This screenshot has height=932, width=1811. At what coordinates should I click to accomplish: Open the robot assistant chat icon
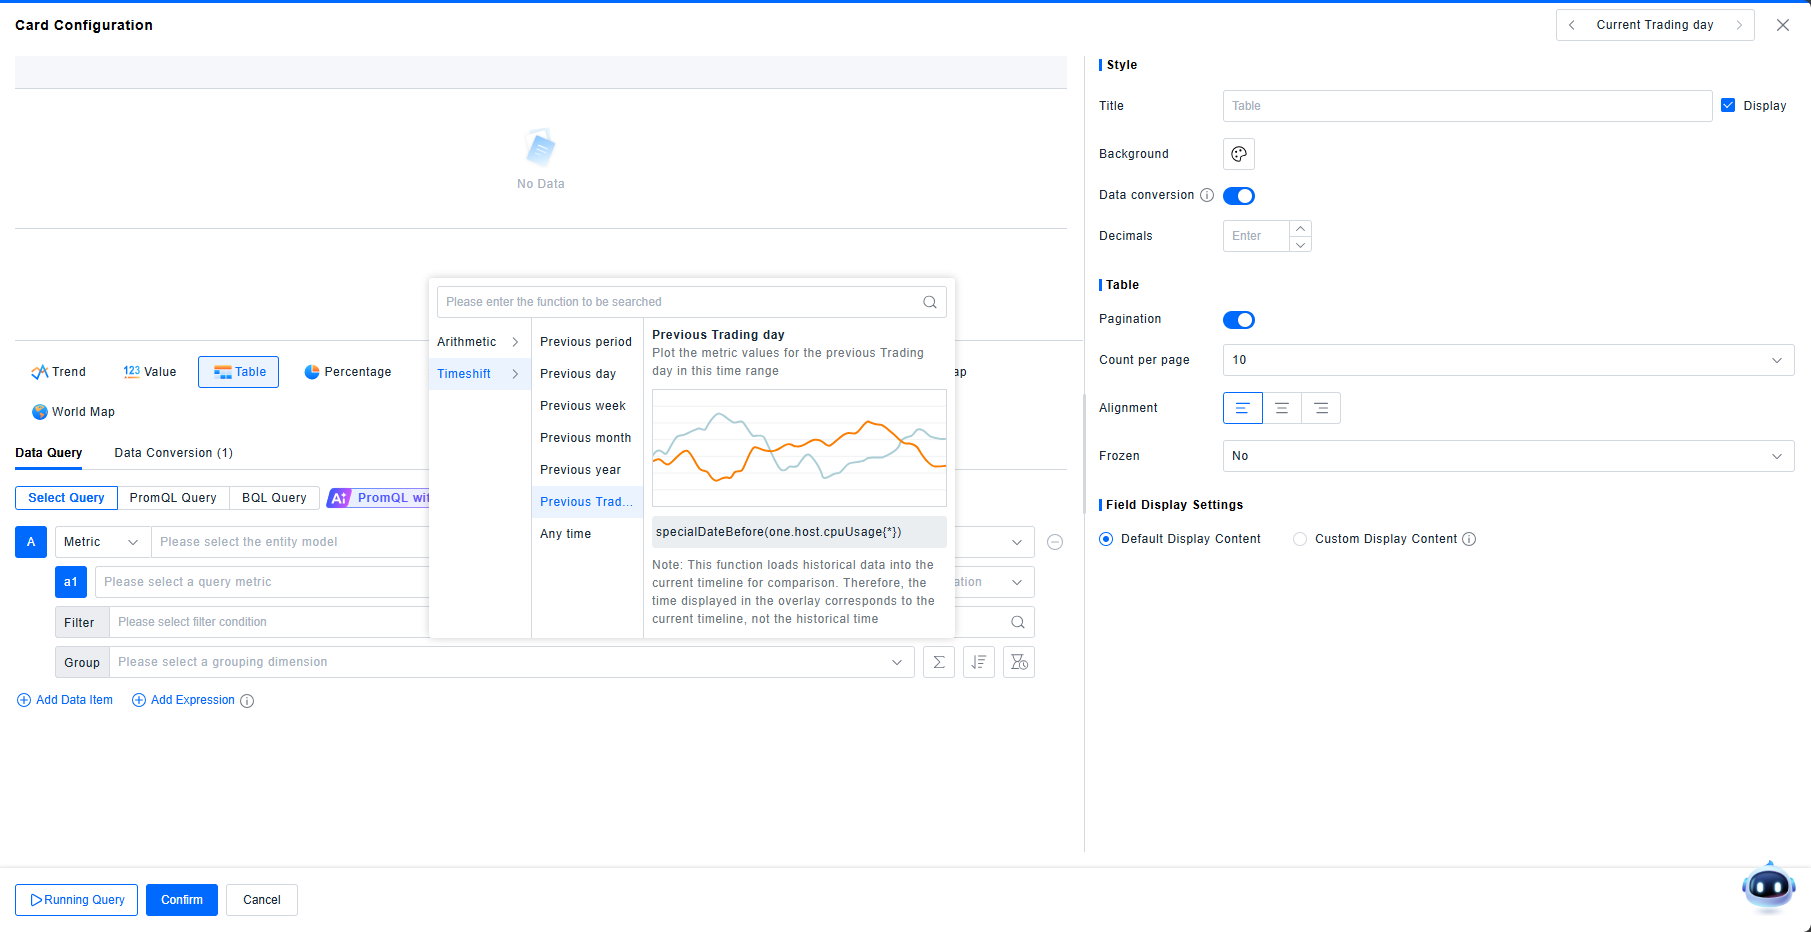[x=1767, y=887]
